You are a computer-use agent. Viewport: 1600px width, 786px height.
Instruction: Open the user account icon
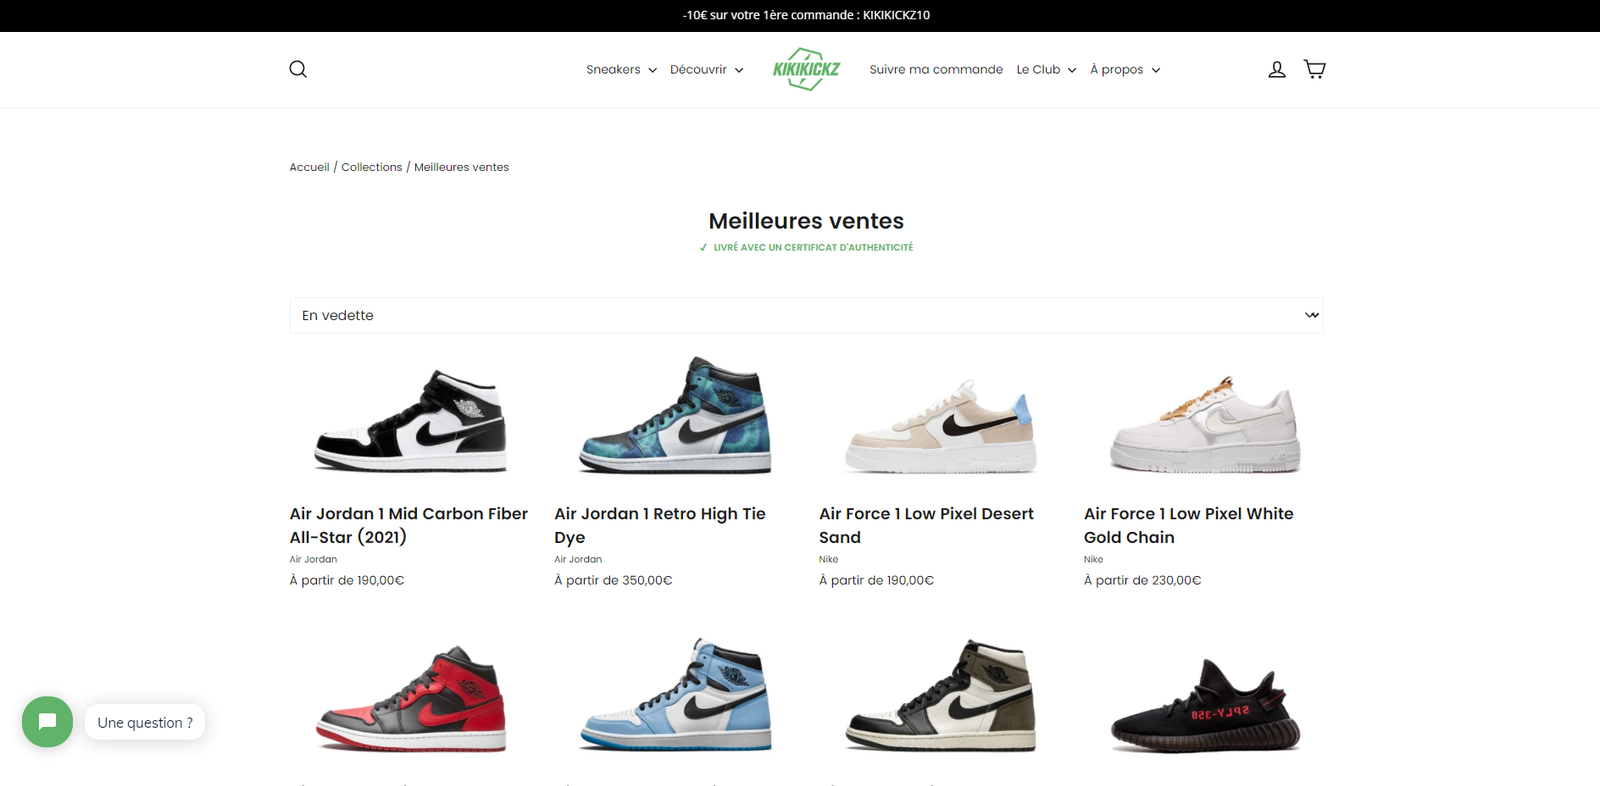(1277, 69)
